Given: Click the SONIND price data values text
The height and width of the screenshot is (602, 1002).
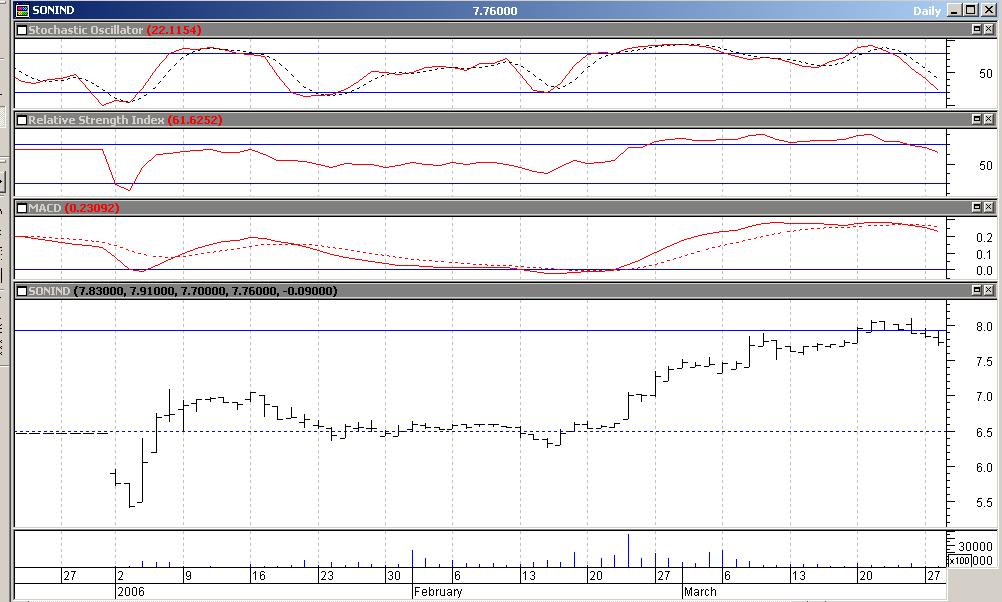Looking at the screenshot, I should [205, 291].
